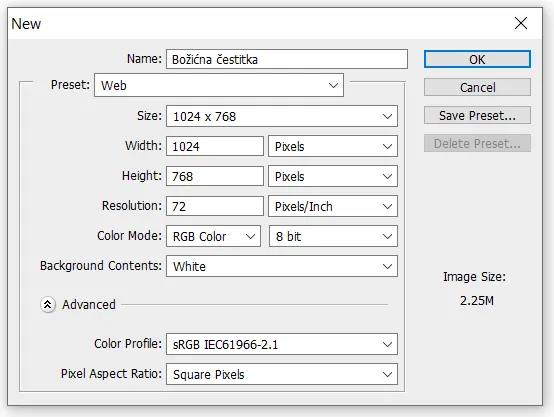Click the Cancel button
This screenshot has height=417, width=554.
477,87
